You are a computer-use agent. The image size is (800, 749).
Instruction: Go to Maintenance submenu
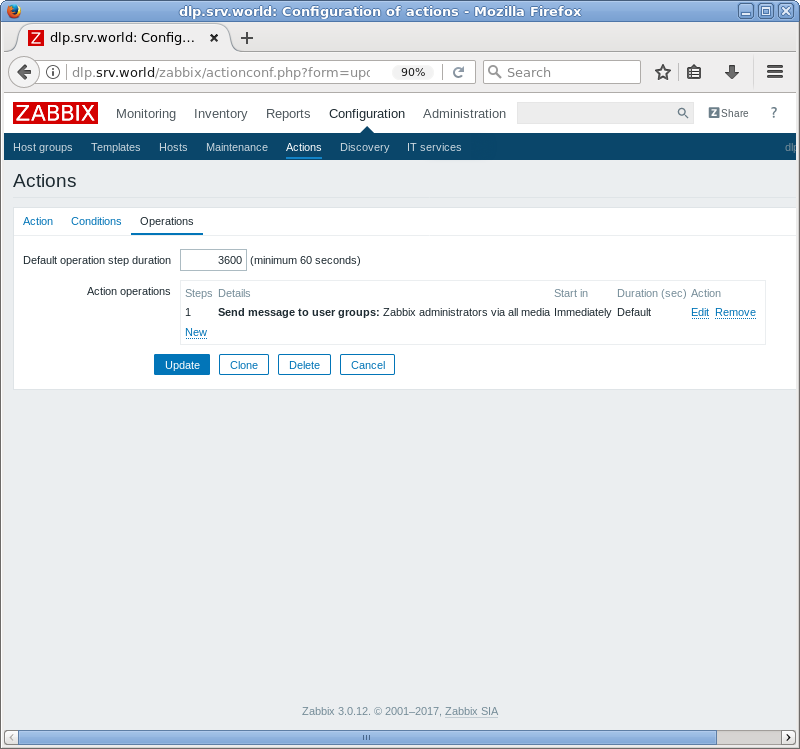tap(237, 147)
